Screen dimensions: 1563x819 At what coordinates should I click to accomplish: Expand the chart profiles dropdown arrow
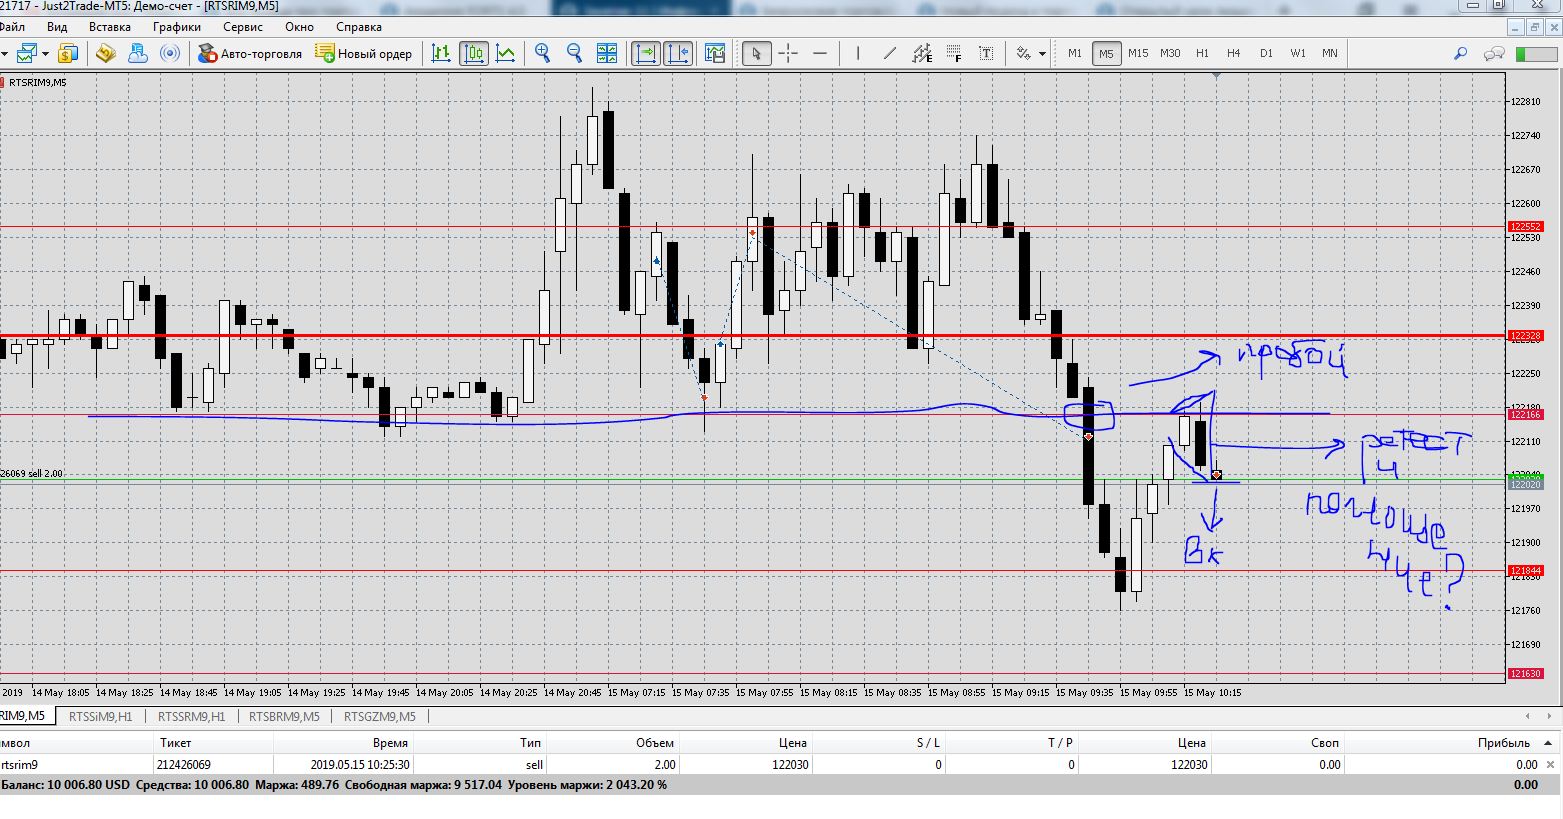click(45, 54)
